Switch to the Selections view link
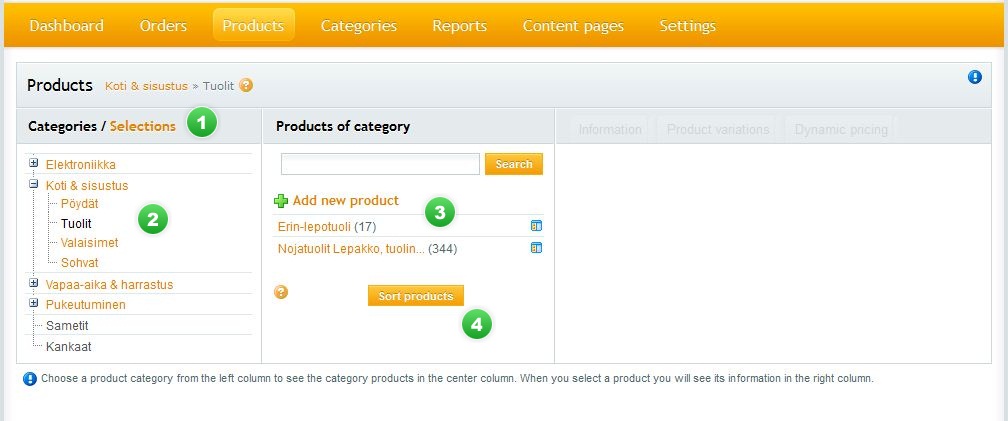Image resolution: width=1008 pixels, height=421 pixels. pyautogui.click(x=142, y=126)
